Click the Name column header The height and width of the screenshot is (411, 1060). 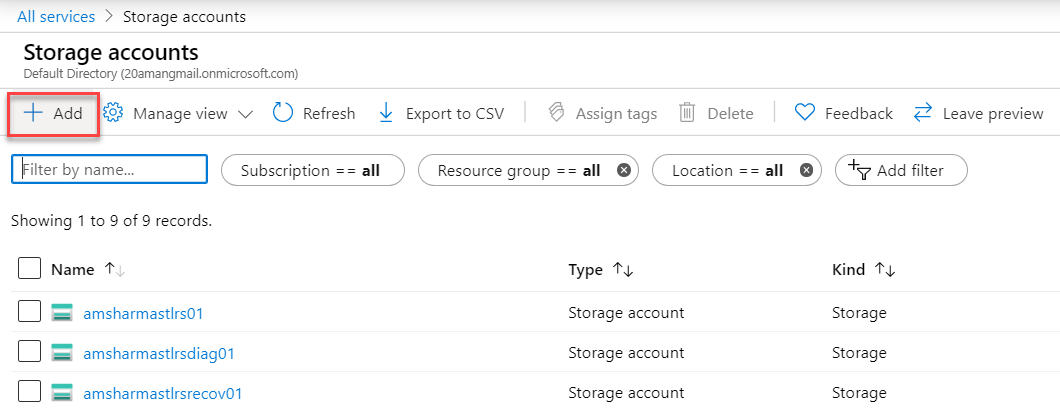[x=72, y=270]
